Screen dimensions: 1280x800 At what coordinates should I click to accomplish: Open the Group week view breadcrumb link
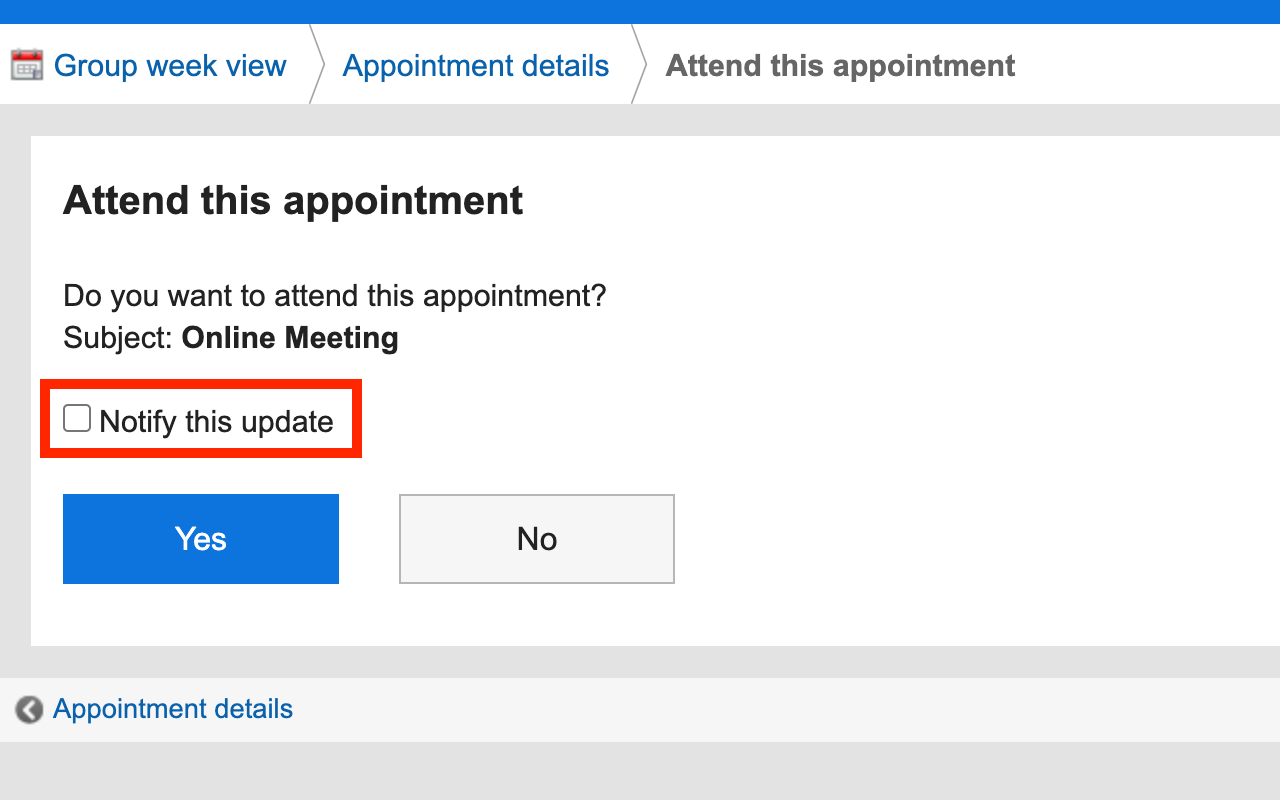point(170,66)
